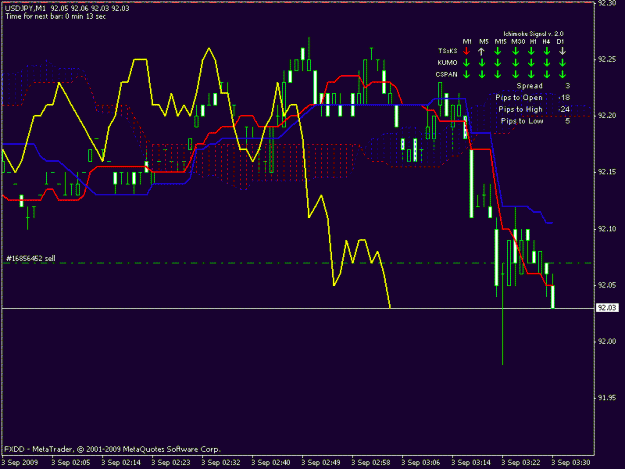Viewport: 625px width, 469px height.
Task: Click the 3 Sep 02:14 time axis label
Action: click(121, 463)
